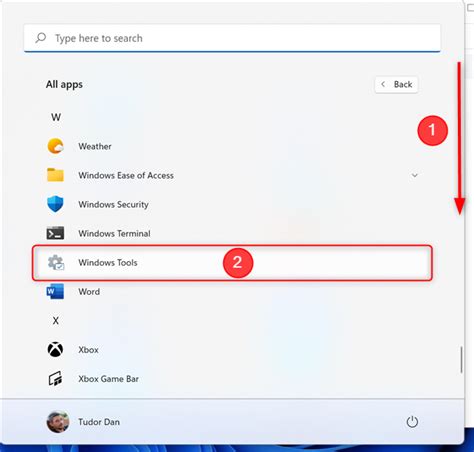Viewport: 474px width, 452px height.
Task: Open the Xbox app icon
Action: (55, 350)
